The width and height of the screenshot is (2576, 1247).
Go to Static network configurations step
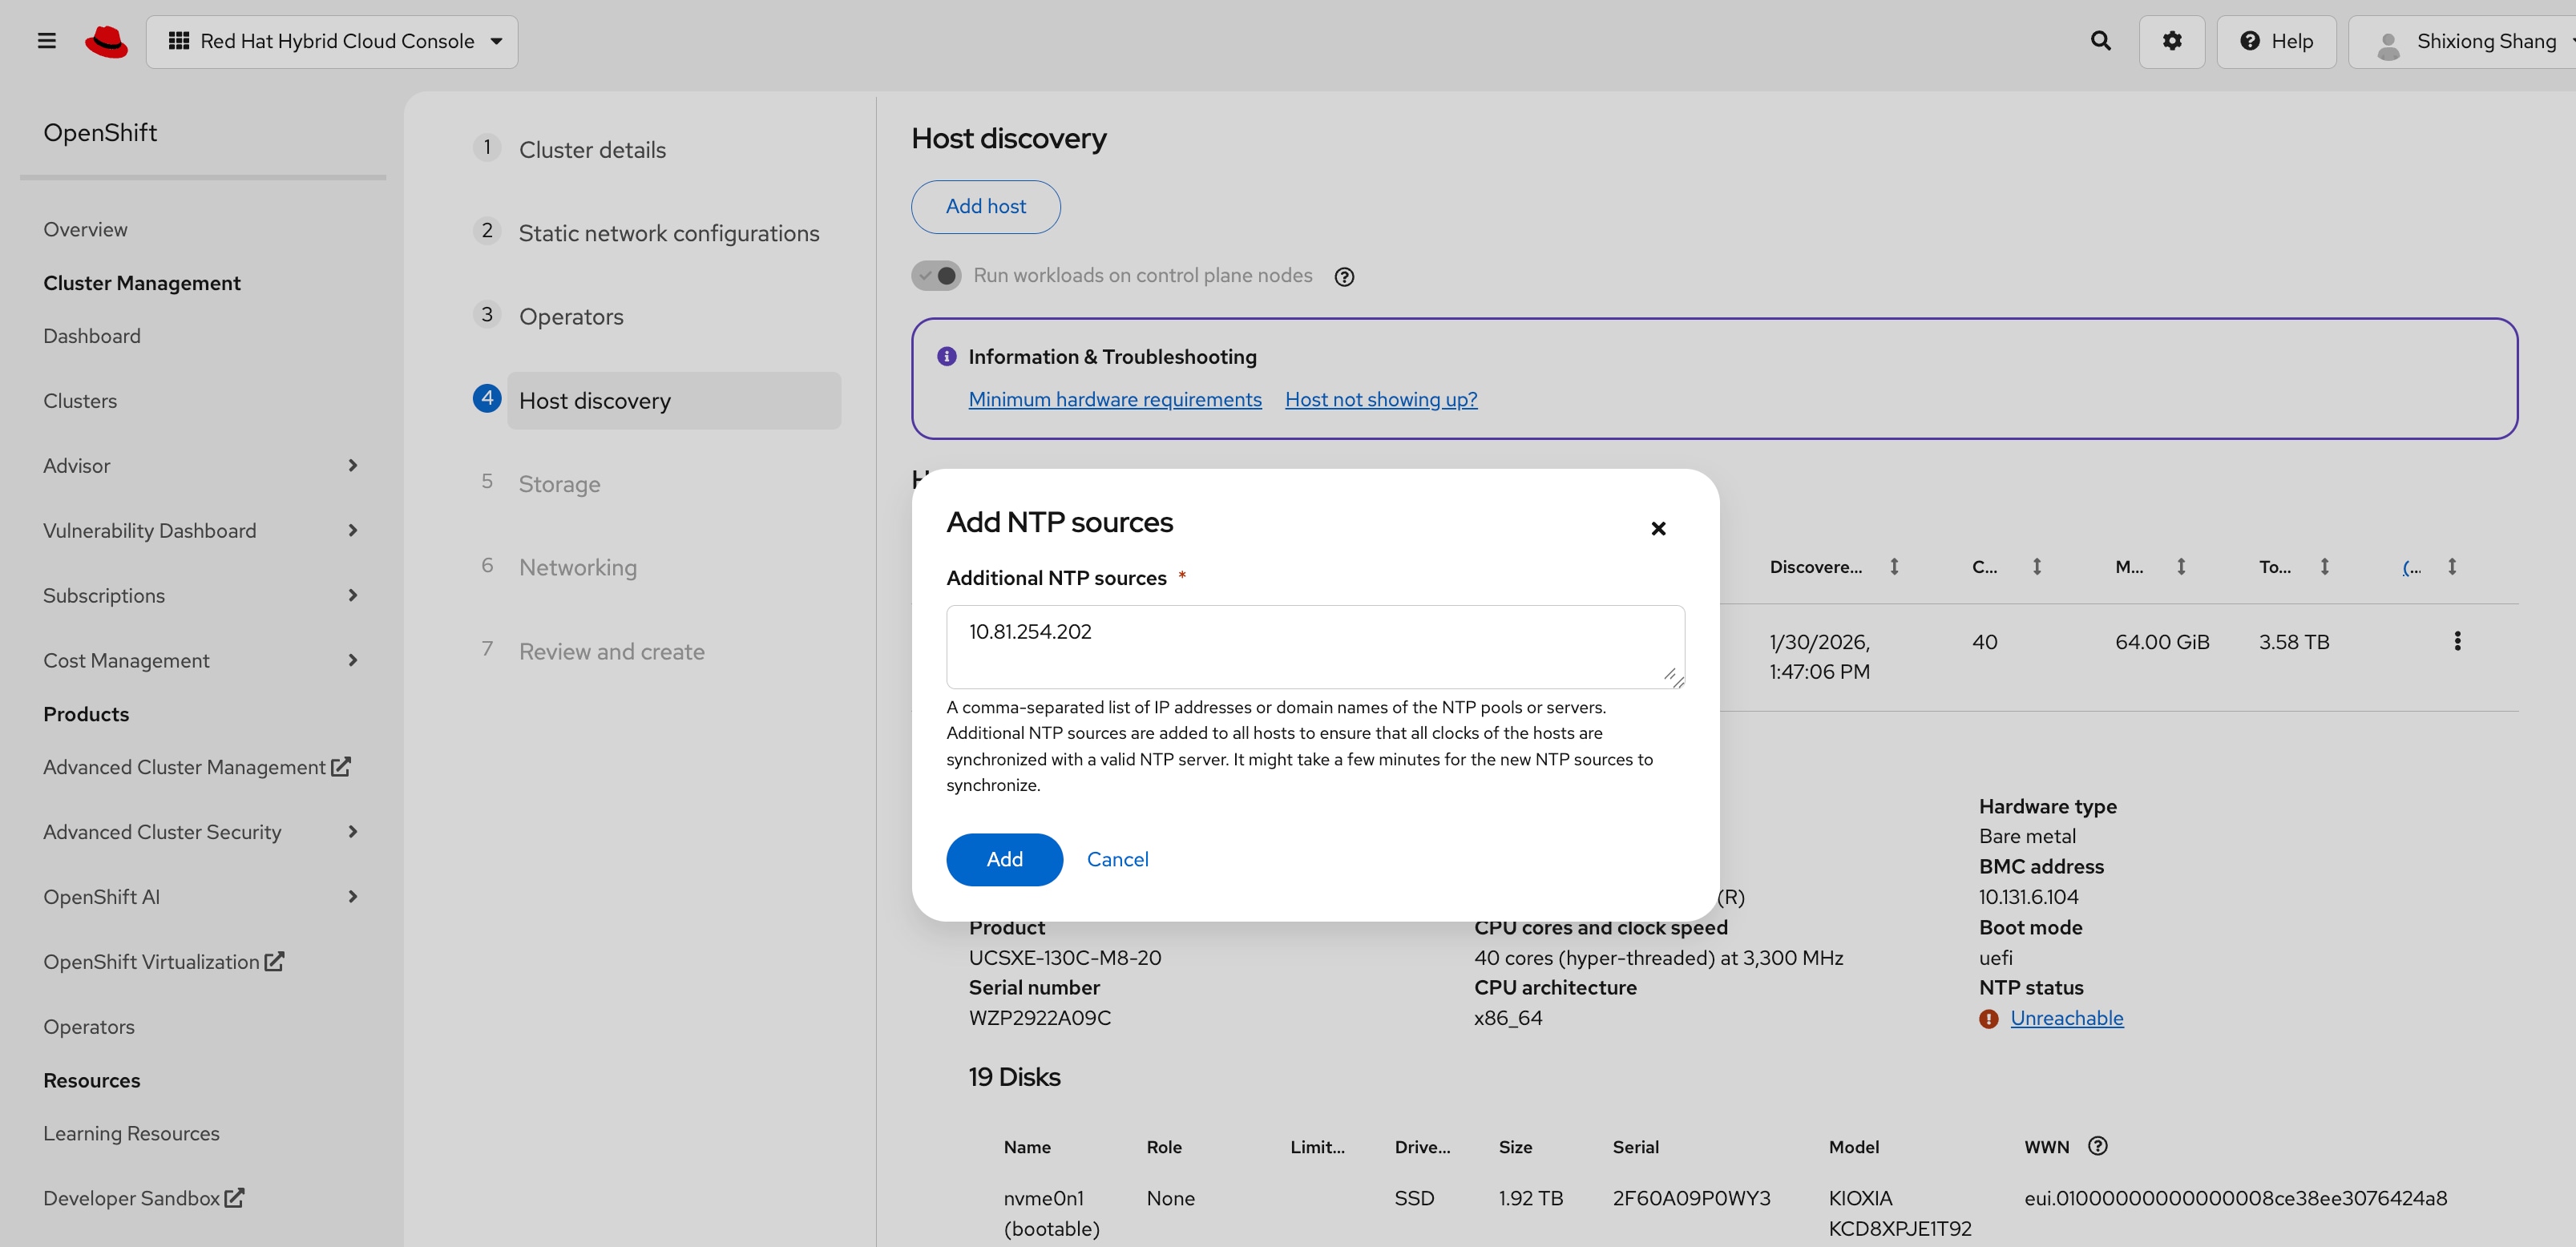[x=668, y=233]
